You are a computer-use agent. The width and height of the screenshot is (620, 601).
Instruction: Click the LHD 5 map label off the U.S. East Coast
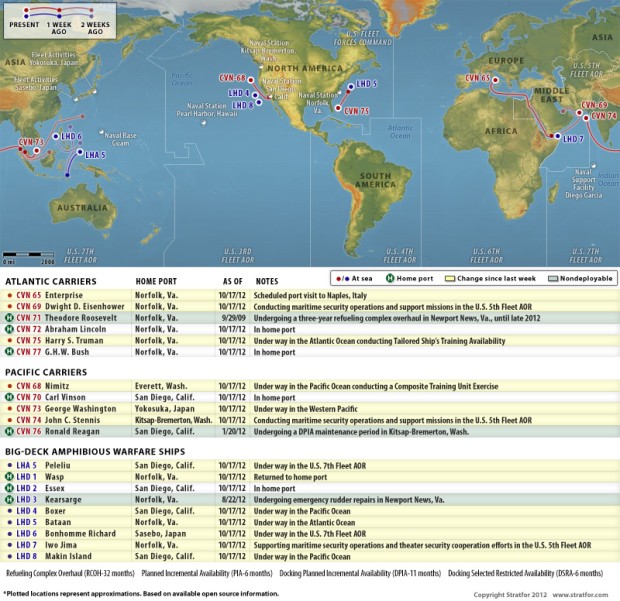[x=367, y=84]
